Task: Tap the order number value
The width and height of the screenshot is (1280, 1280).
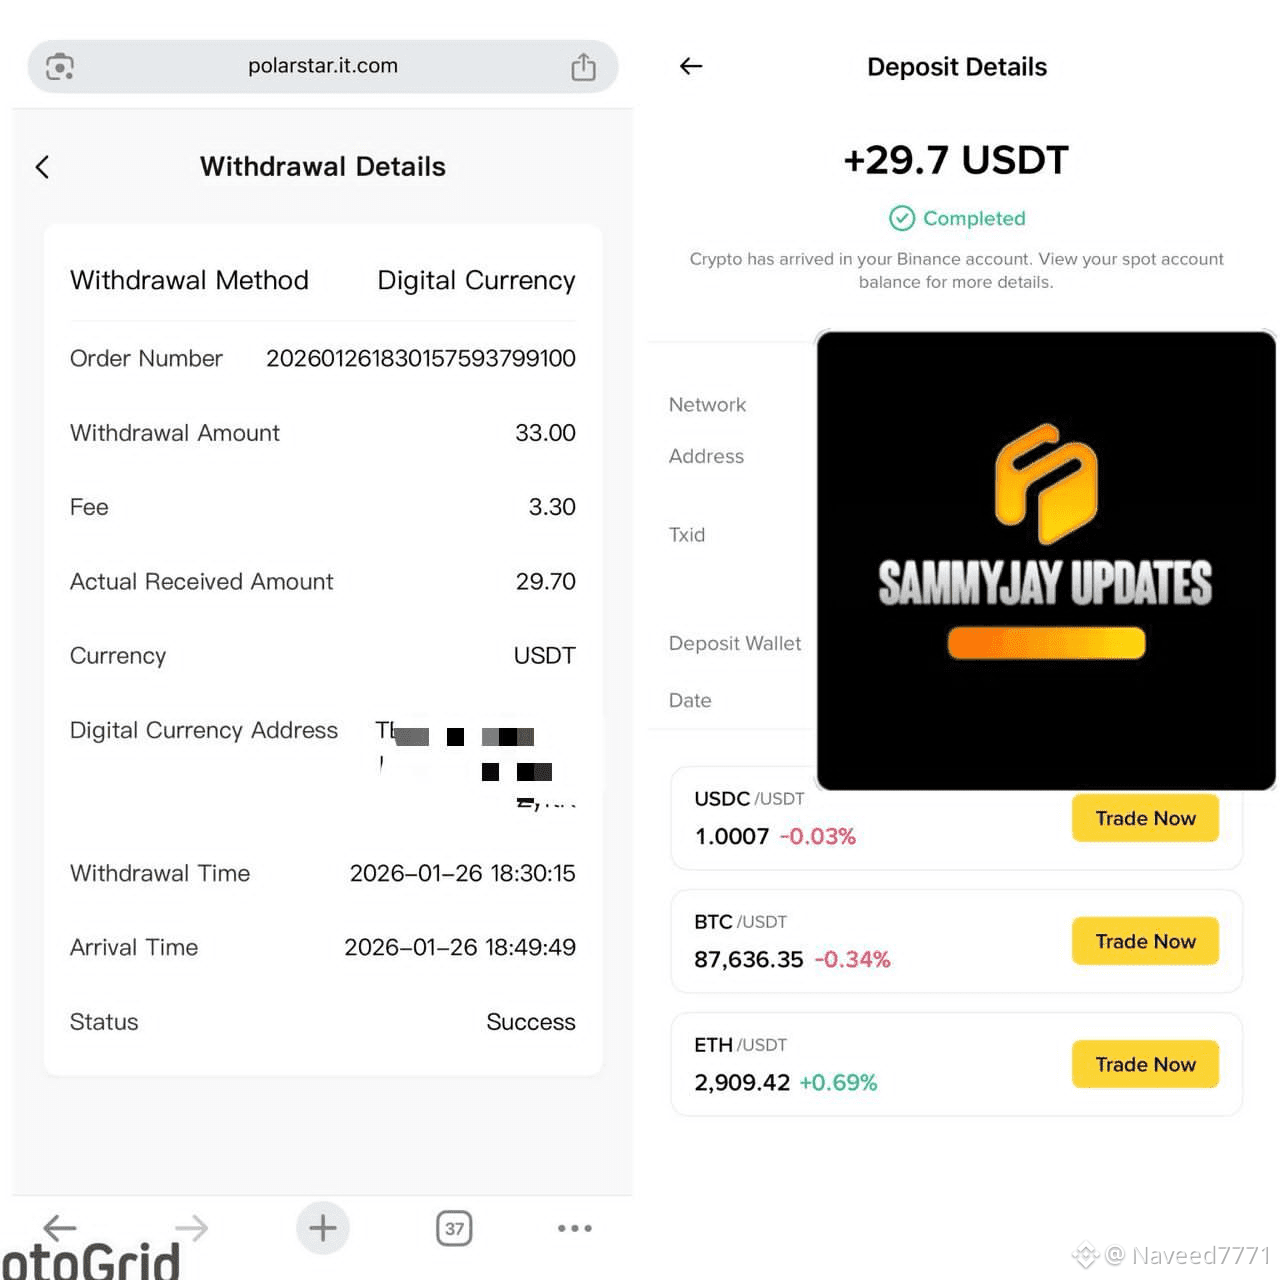Action: [420, 358]
